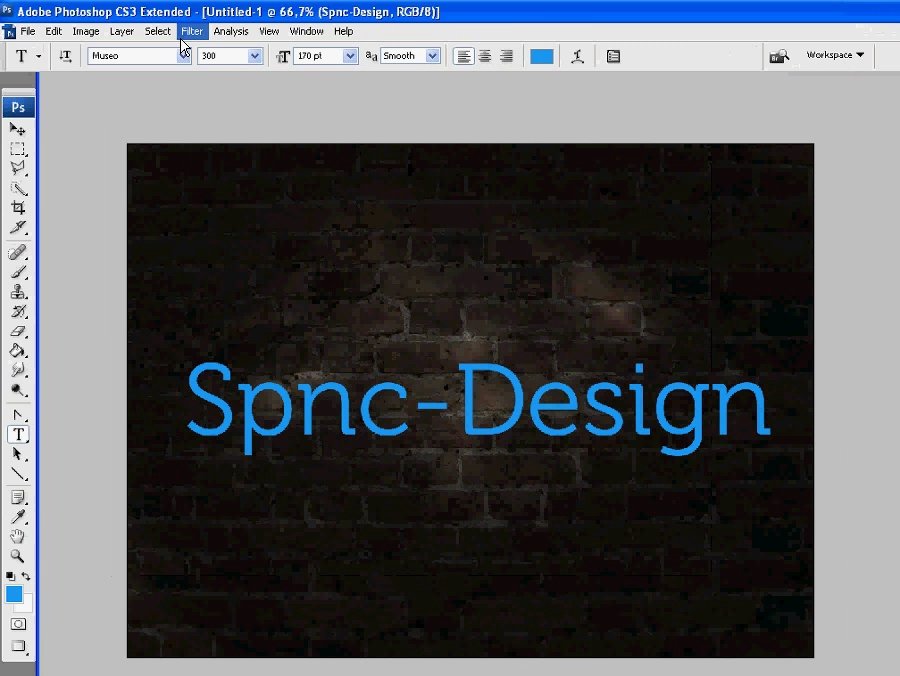Select the Hand tool
900x676 pixels.
18,537
